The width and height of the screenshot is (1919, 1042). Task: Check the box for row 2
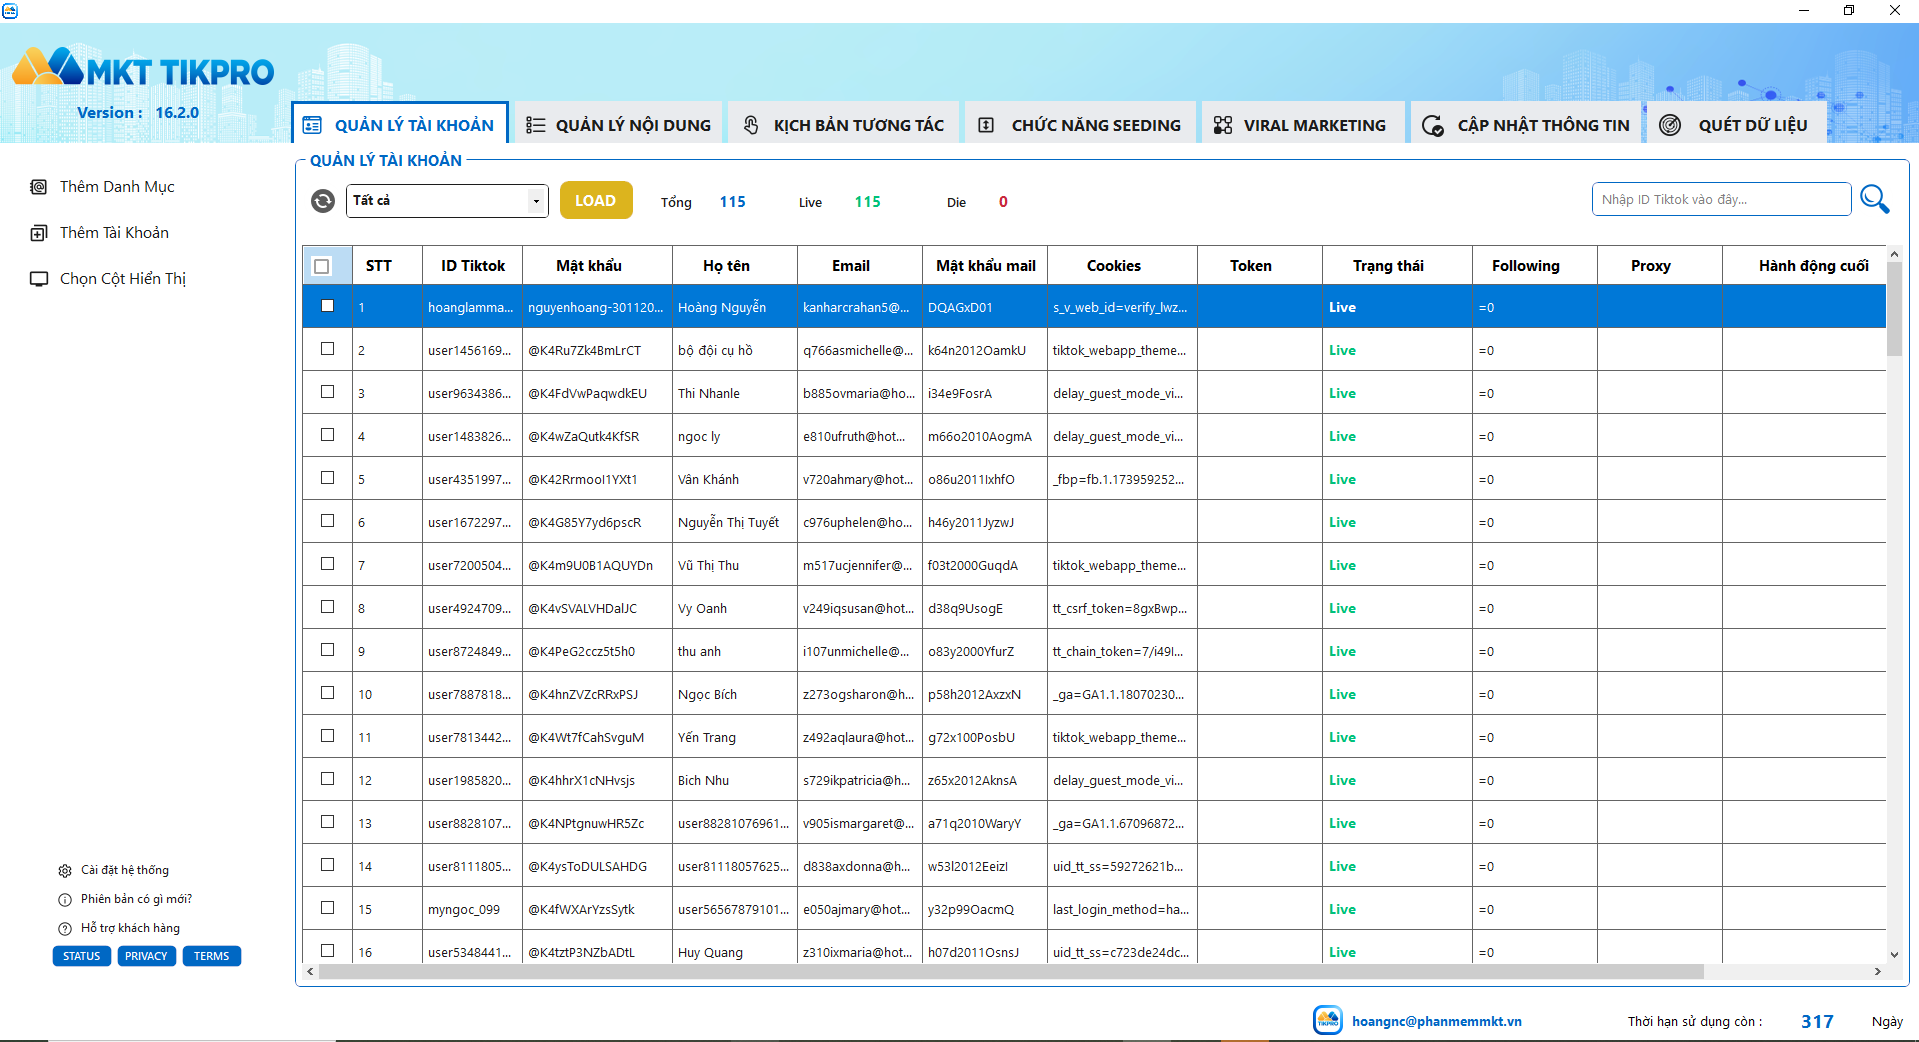point(327,349)
